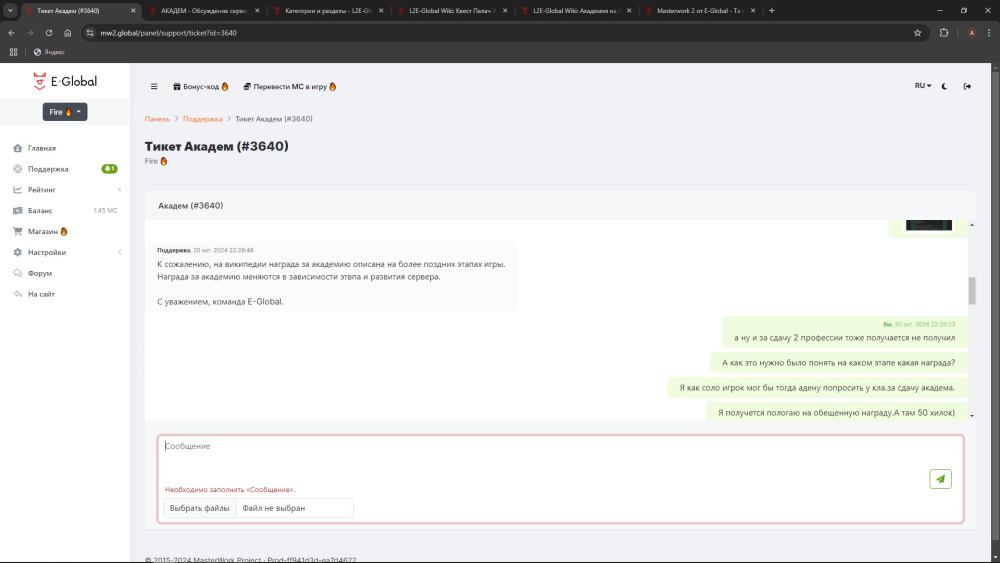Expand the Fire server dropdown

[65, 112]
